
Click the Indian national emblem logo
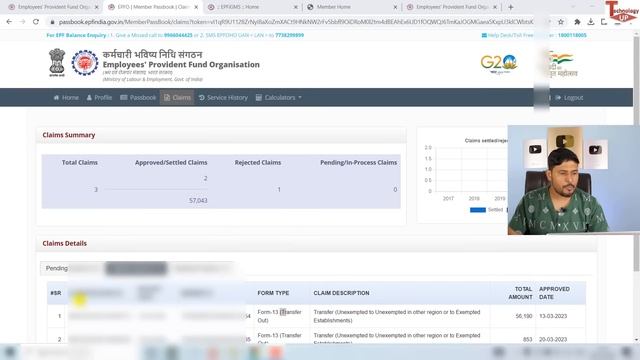click(57, 62)
